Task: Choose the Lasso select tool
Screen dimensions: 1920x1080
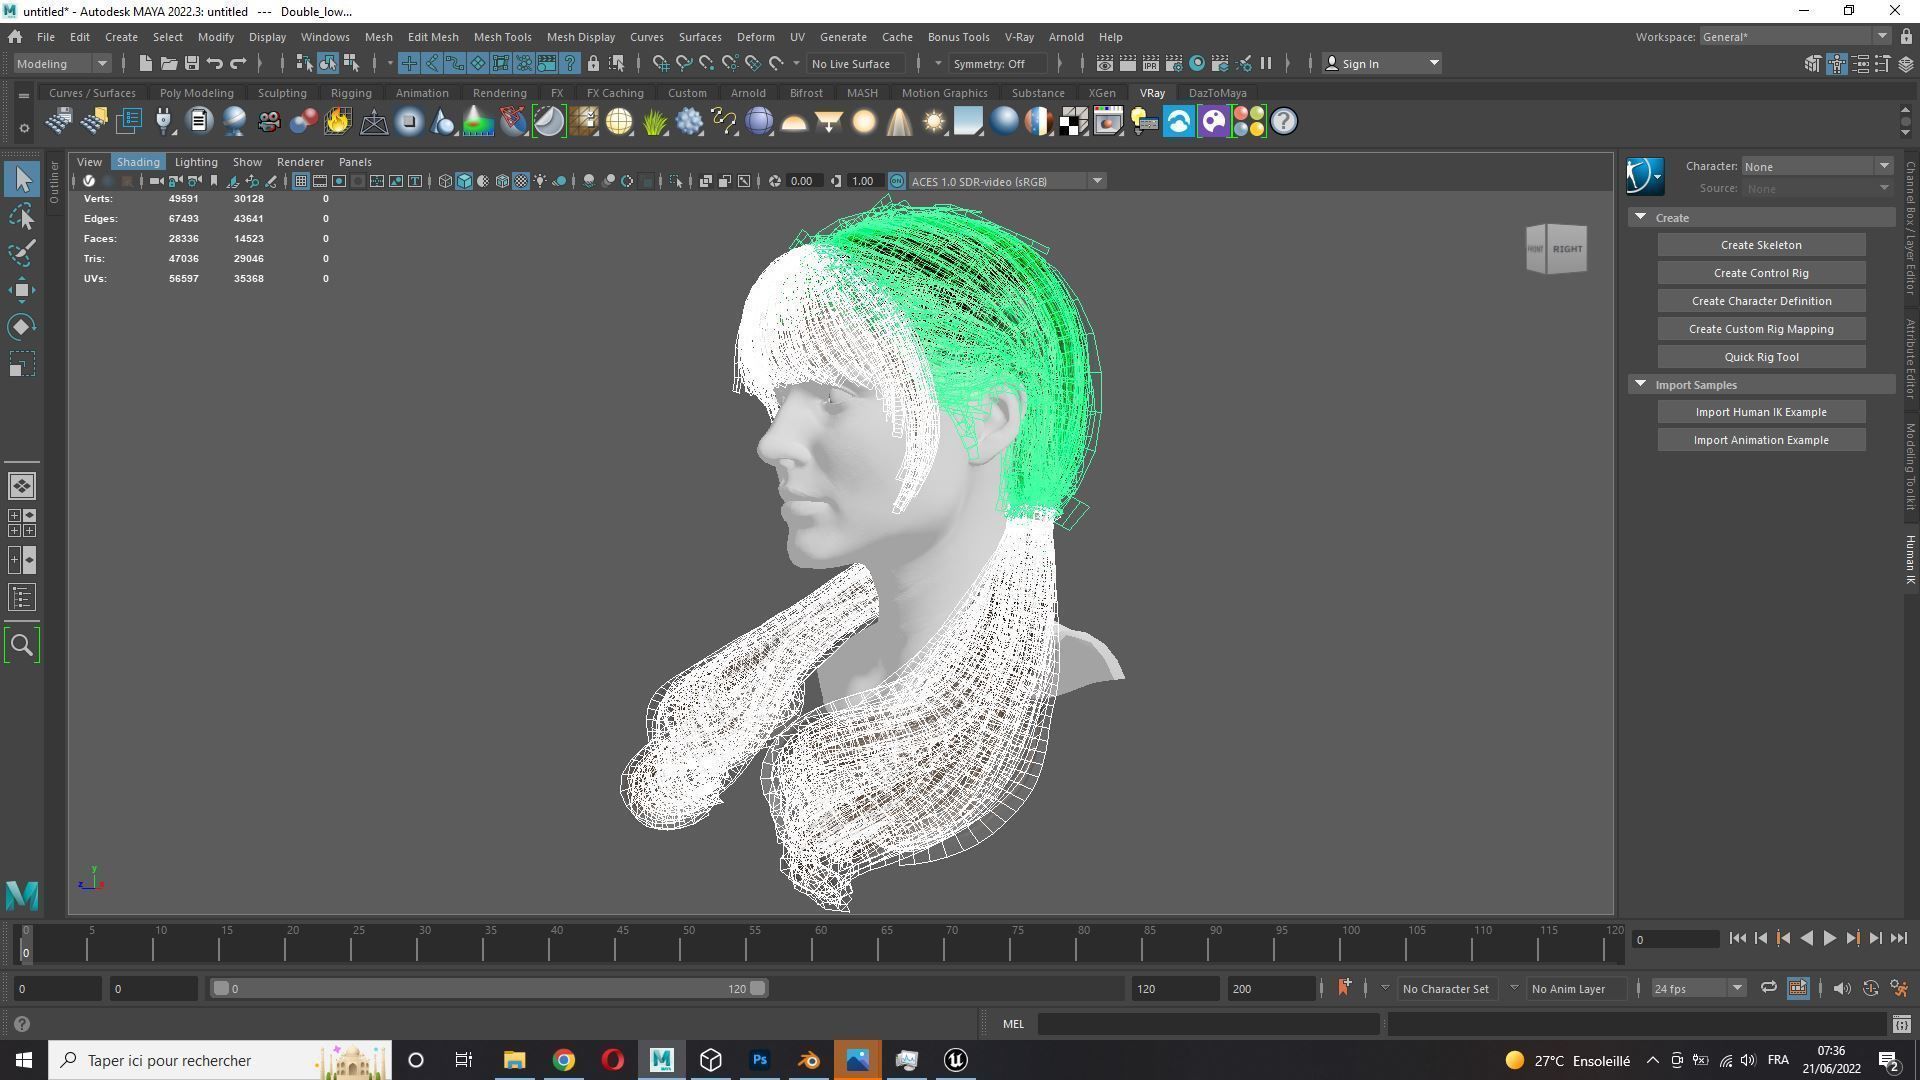Action: tap(21, 217)
